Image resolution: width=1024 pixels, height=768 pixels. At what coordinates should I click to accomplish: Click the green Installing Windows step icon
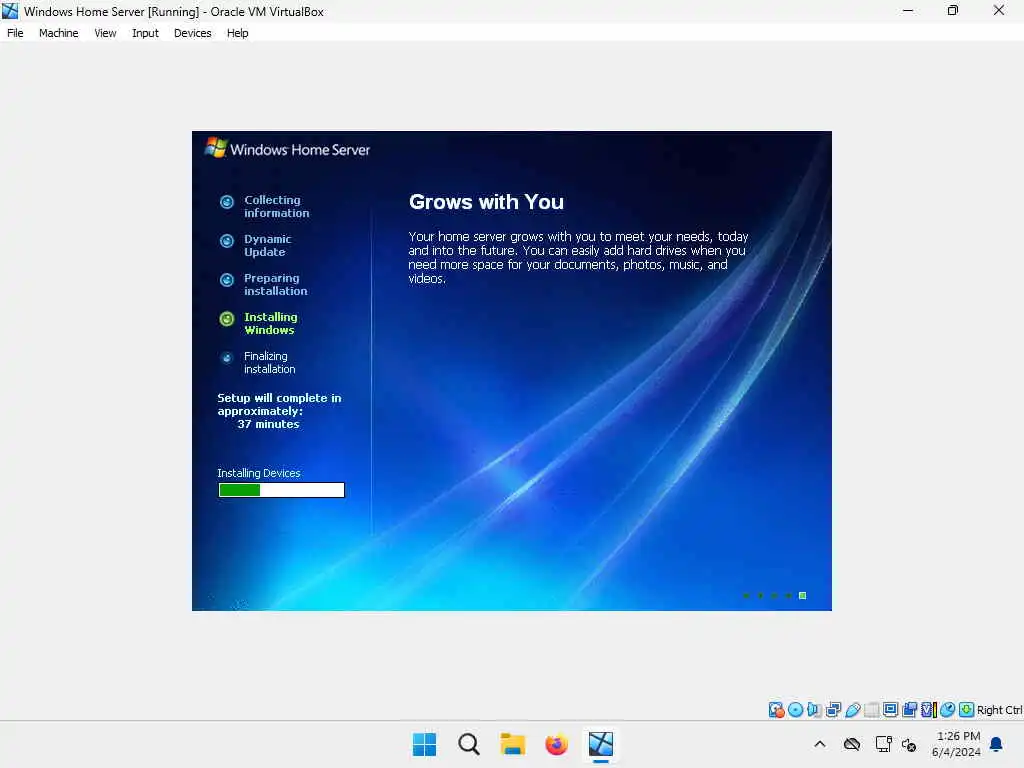point(227,319)
